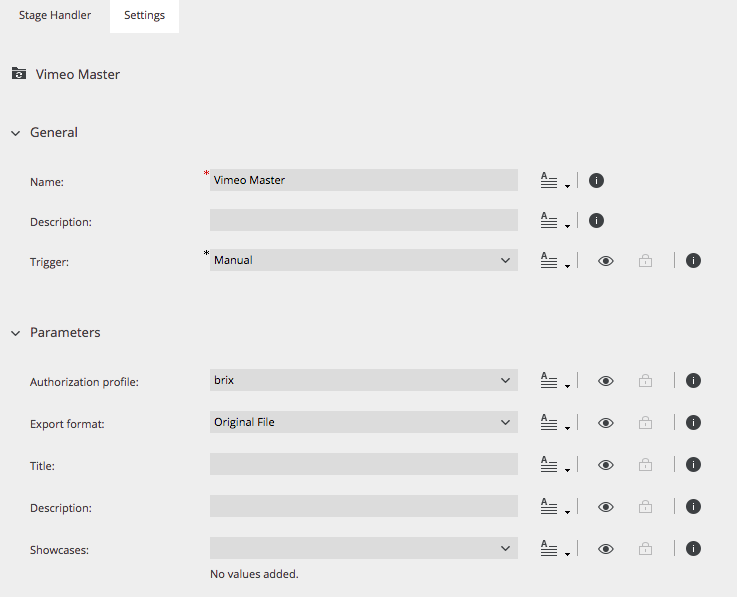Open the text options icon for Trigger
Image resolution: width=737 pixels, height=597 pixels.
pos(555,260)
